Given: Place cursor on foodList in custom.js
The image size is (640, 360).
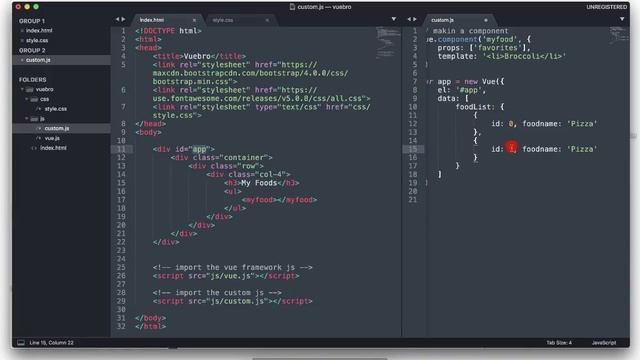Looking at the screenshot, I should click(473, 107).
